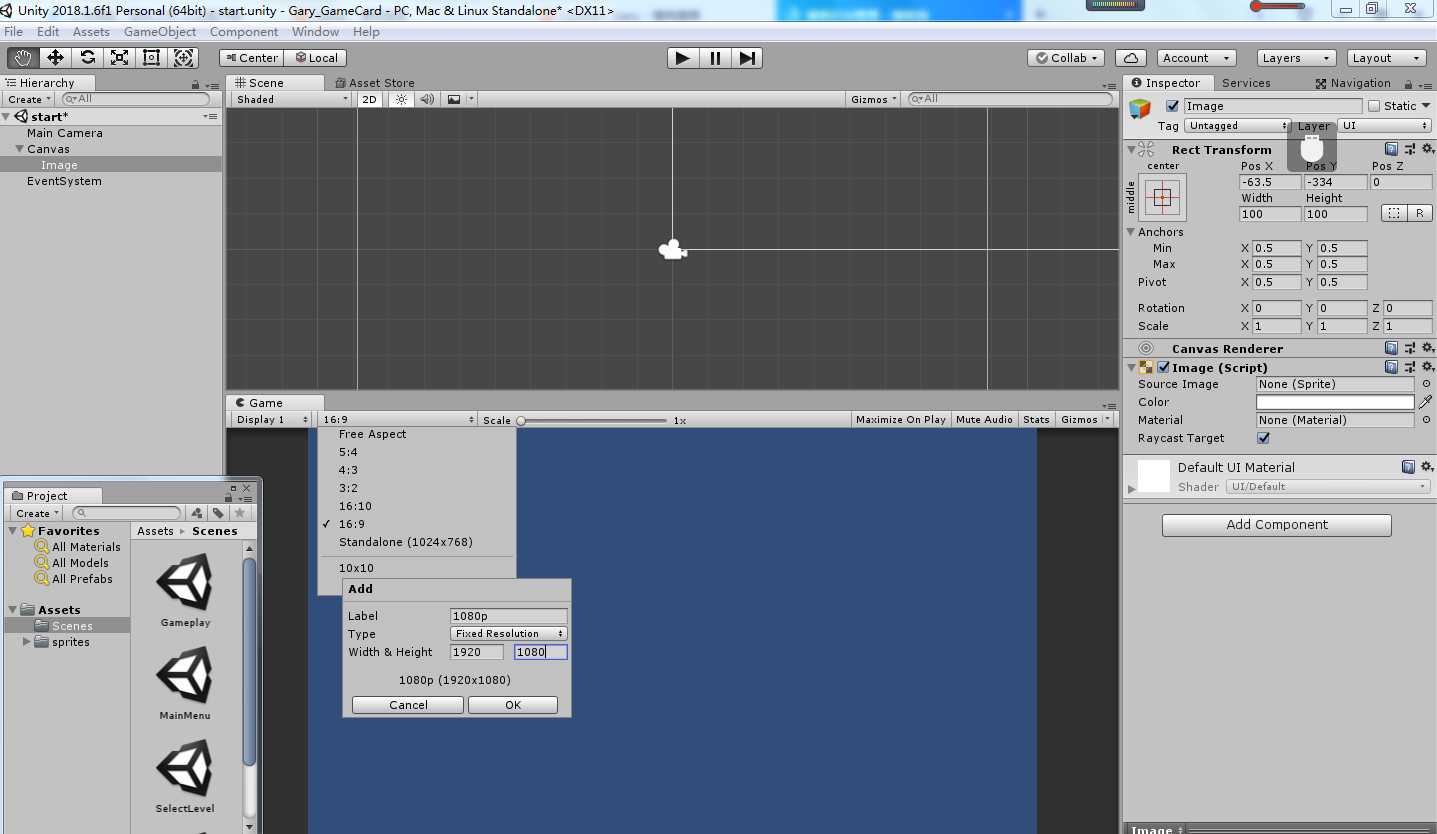
Task: Click Cancel in the Add dialog
Action: 408,705
